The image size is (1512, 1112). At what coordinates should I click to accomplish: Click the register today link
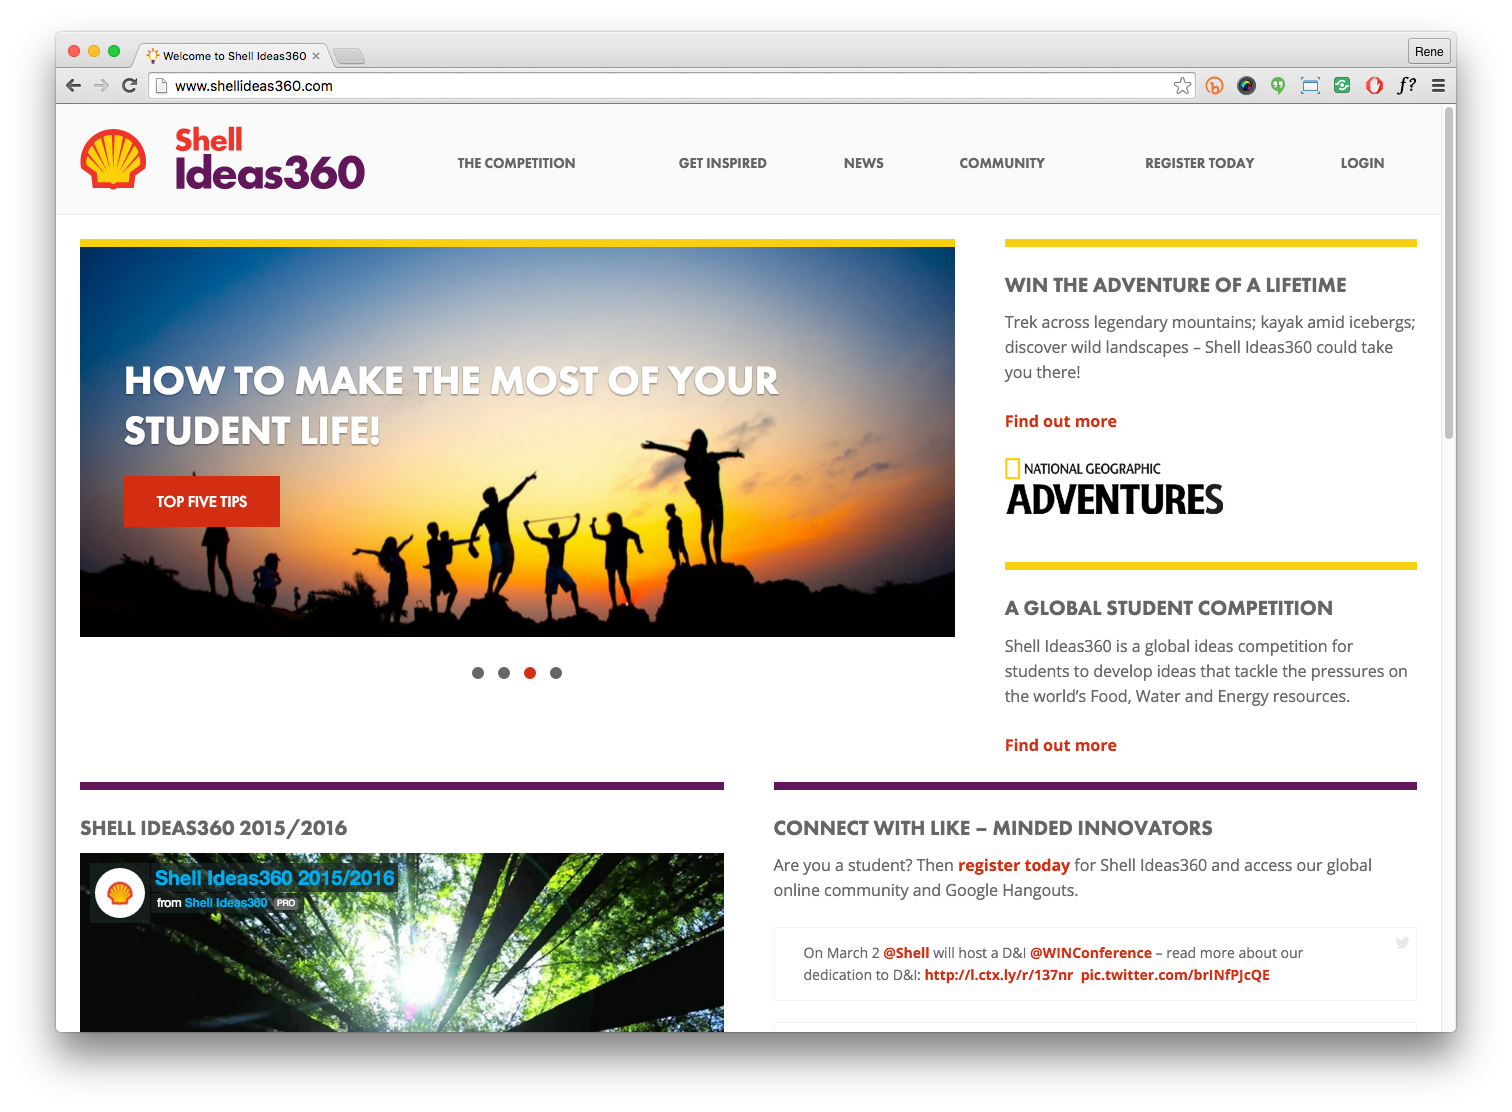pyautogui.click(x=1014, y=865)
